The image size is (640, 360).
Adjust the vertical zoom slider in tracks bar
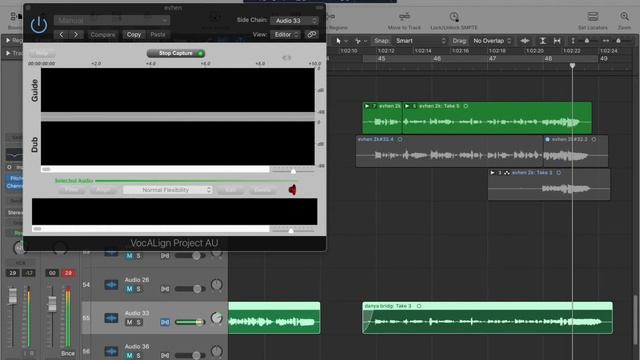[587, 41]
